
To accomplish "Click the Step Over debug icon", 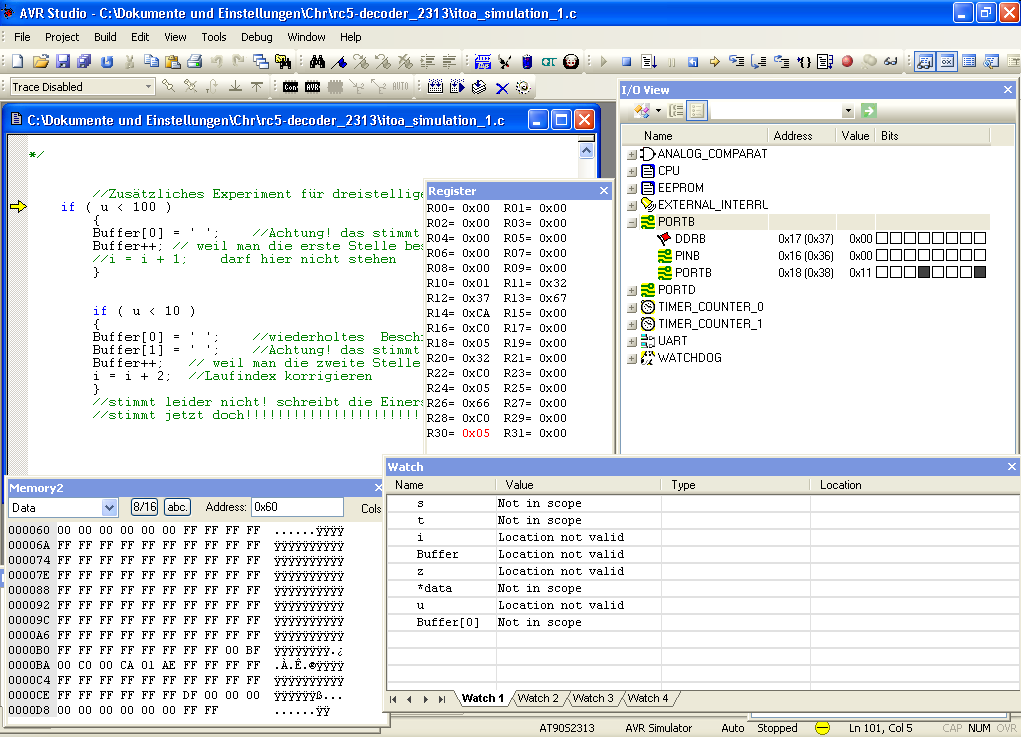I will [759, 61].
